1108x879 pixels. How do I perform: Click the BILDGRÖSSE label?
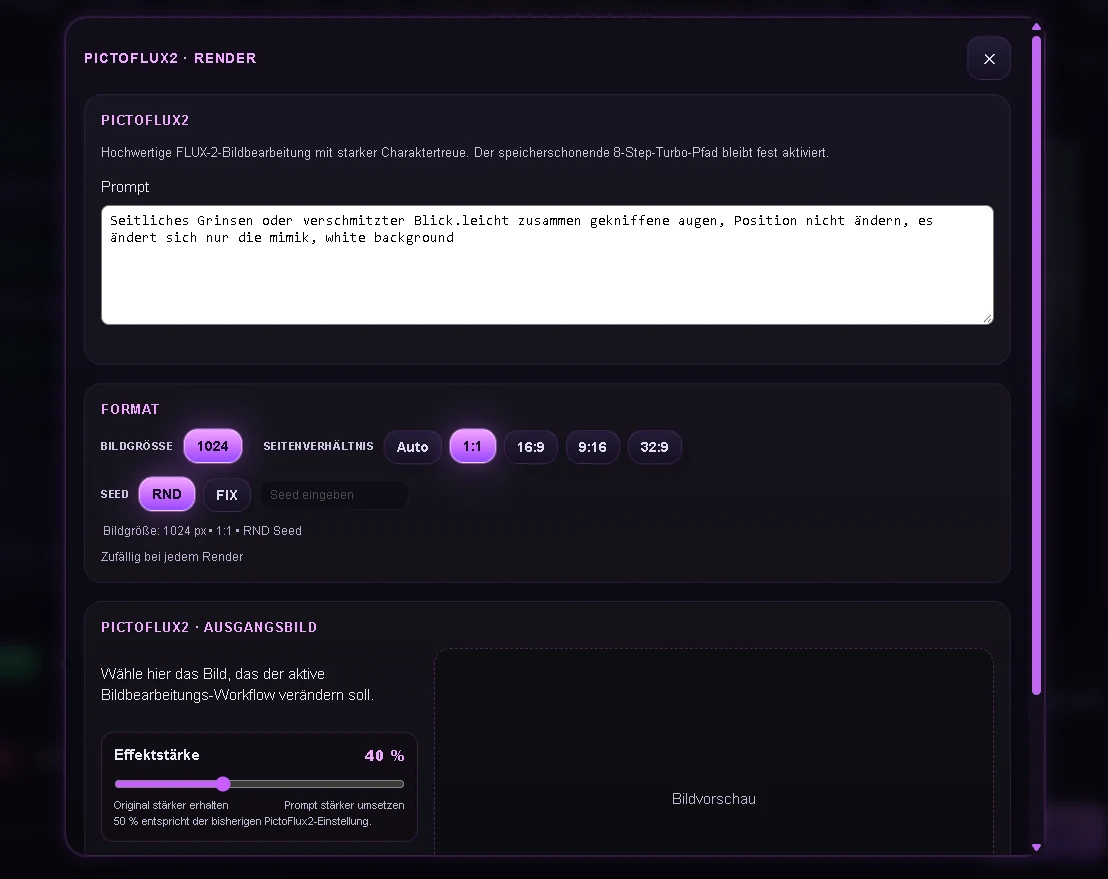(x=136, y=447)
